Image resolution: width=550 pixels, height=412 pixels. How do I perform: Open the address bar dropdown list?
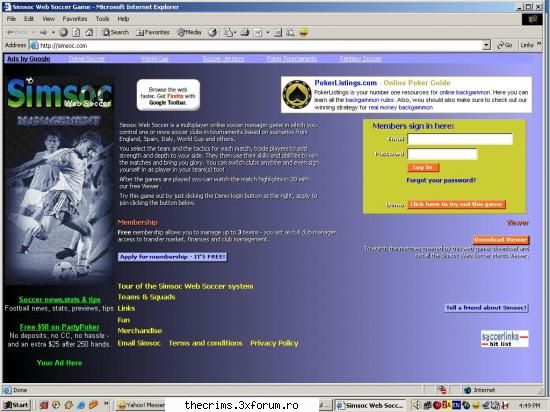tap(486, 45)
